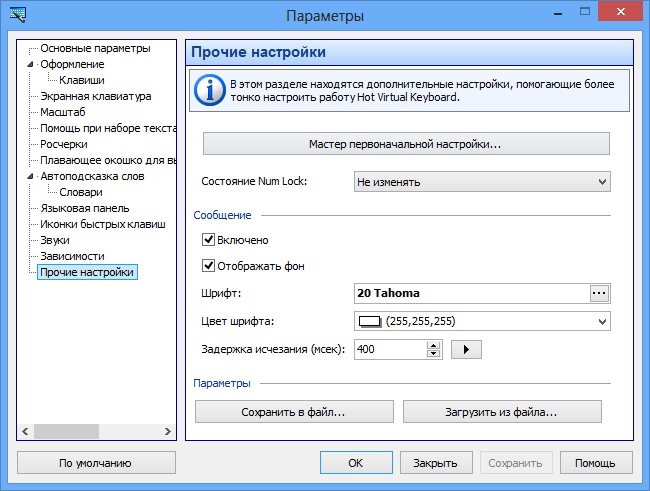Select Плавающее окошко tree item
Screen dimensions: 650x491
pyautogui.click(x=108, y=160)
